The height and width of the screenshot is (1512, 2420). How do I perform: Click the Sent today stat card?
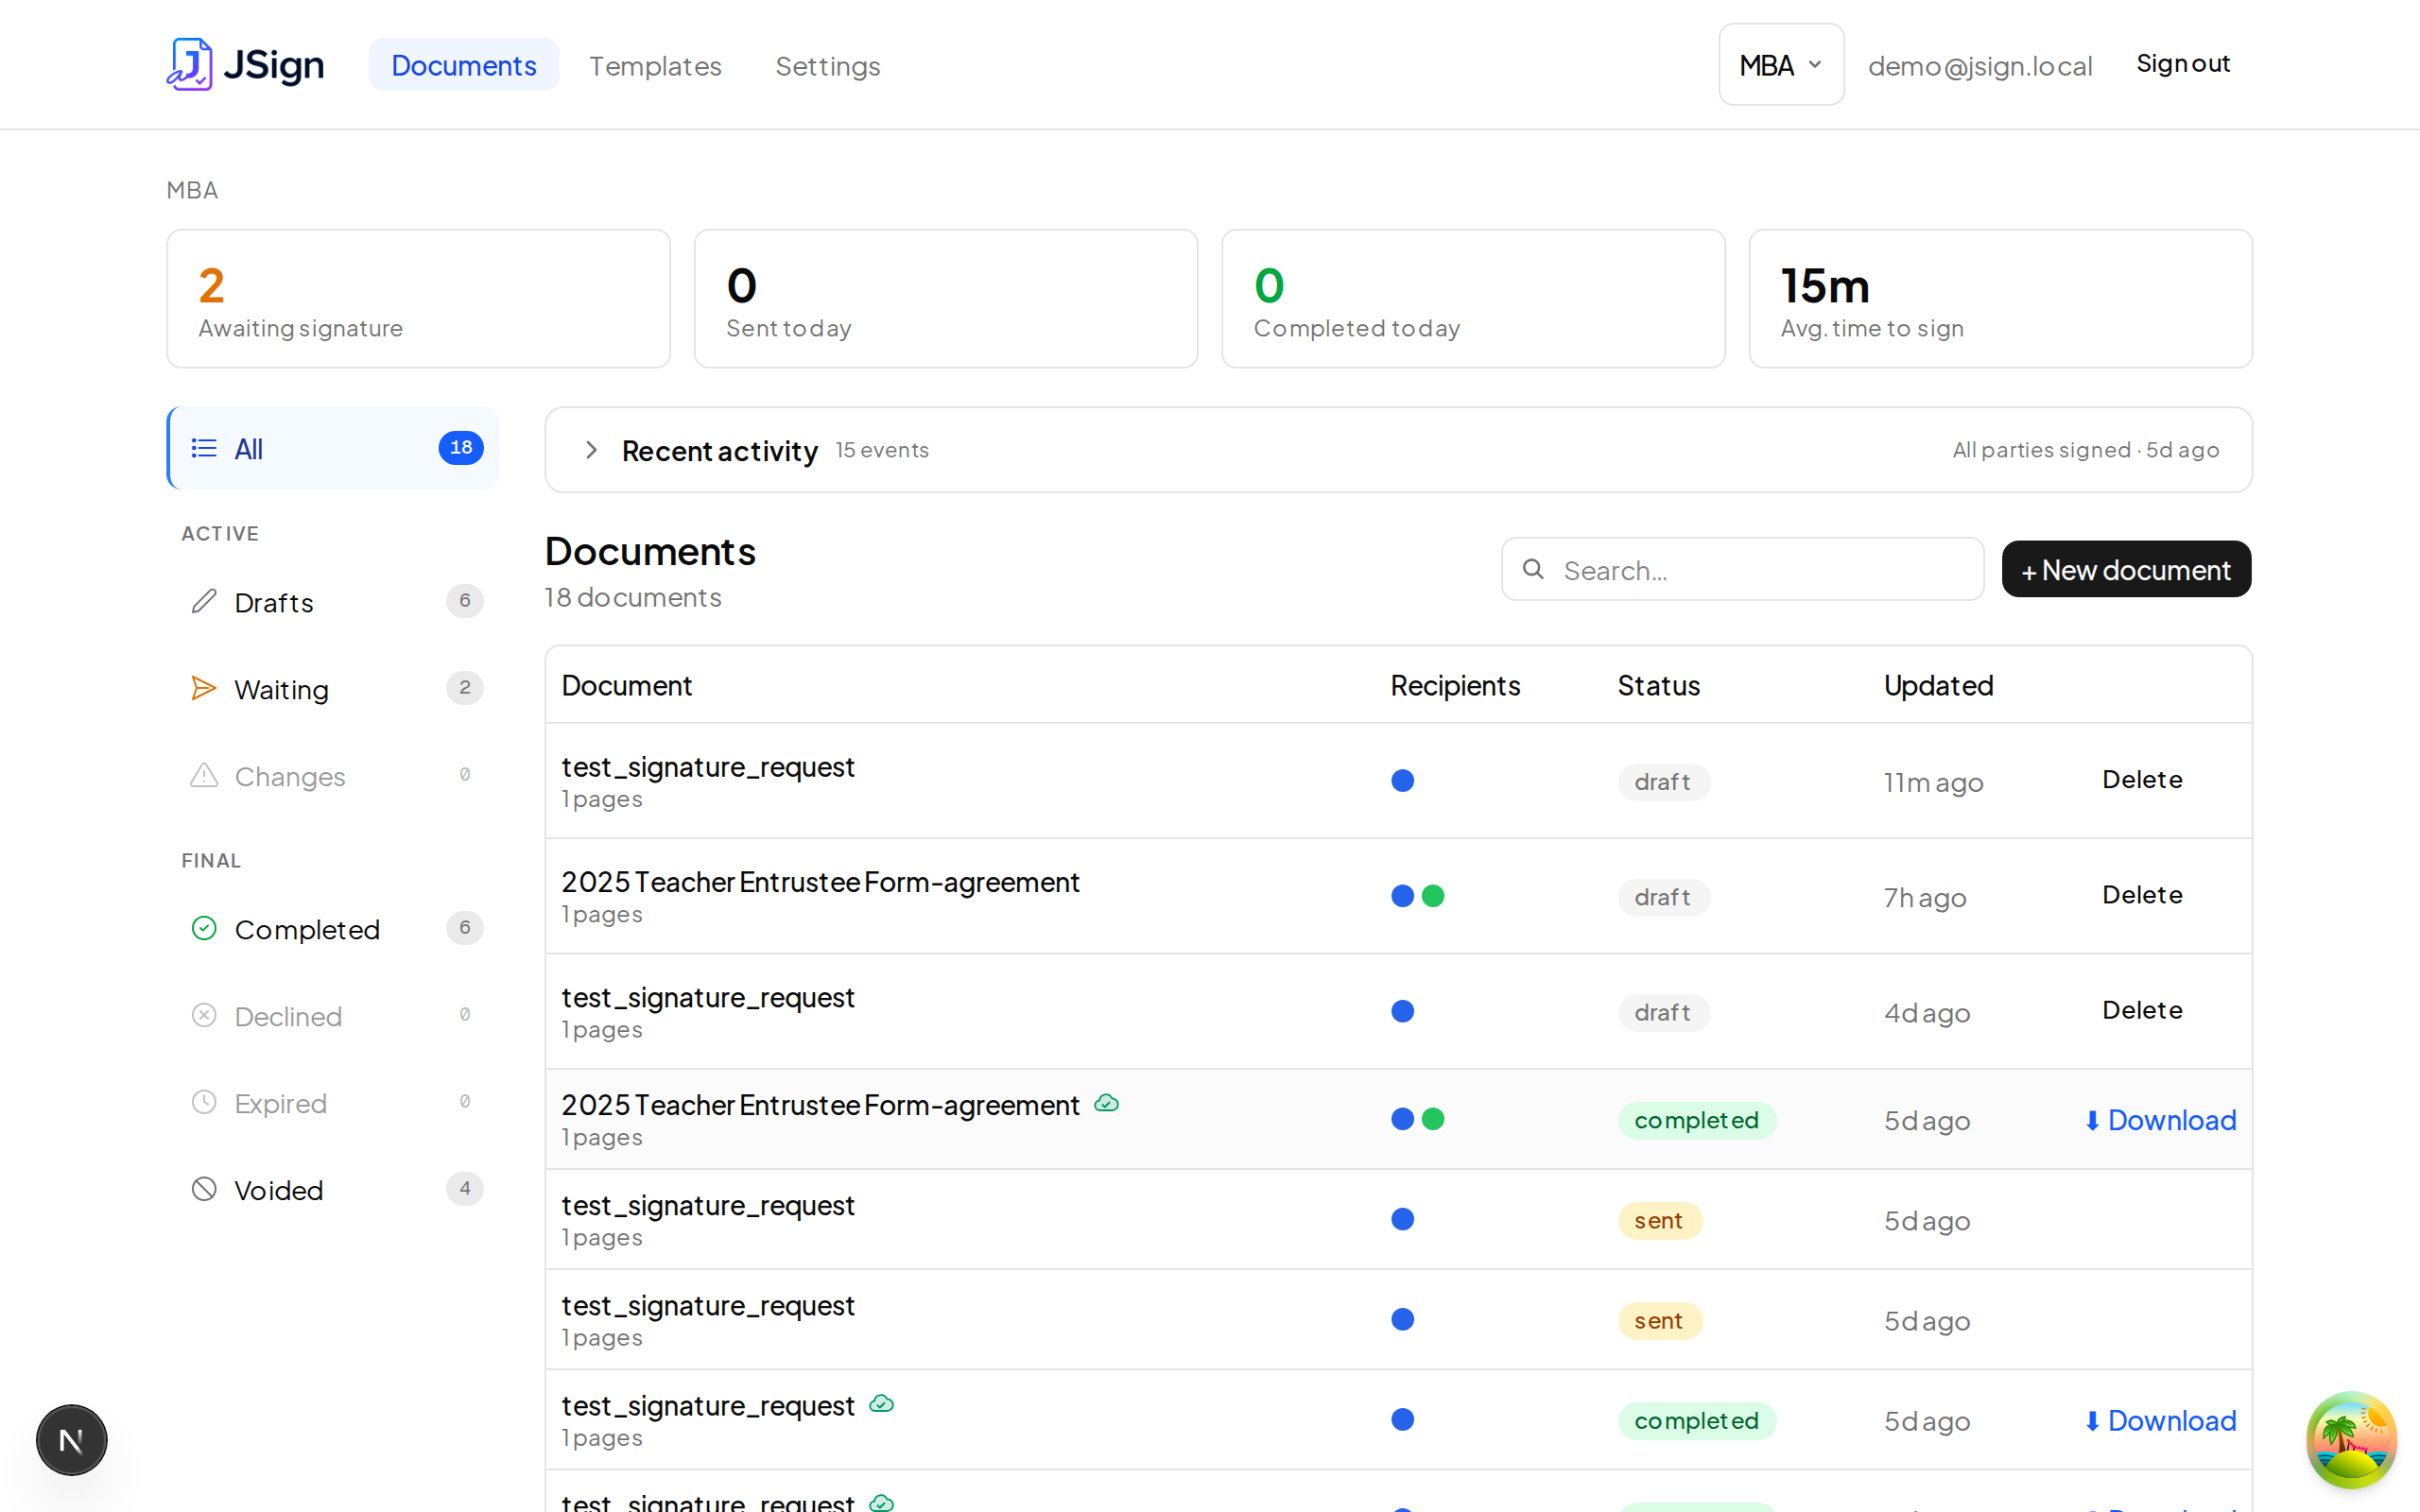coord(946,299)
